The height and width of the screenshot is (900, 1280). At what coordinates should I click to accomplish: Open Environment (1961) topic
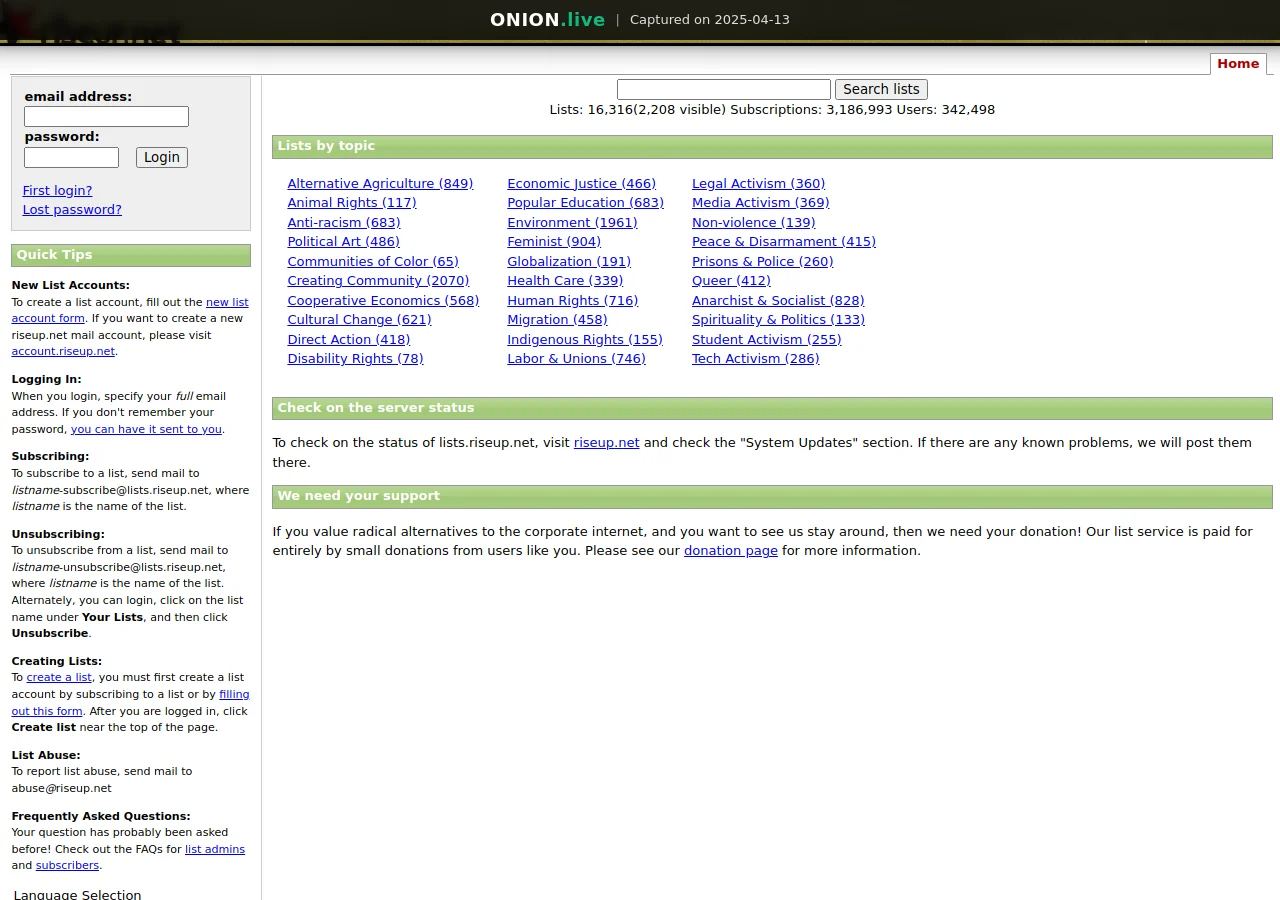click(572, 223)
